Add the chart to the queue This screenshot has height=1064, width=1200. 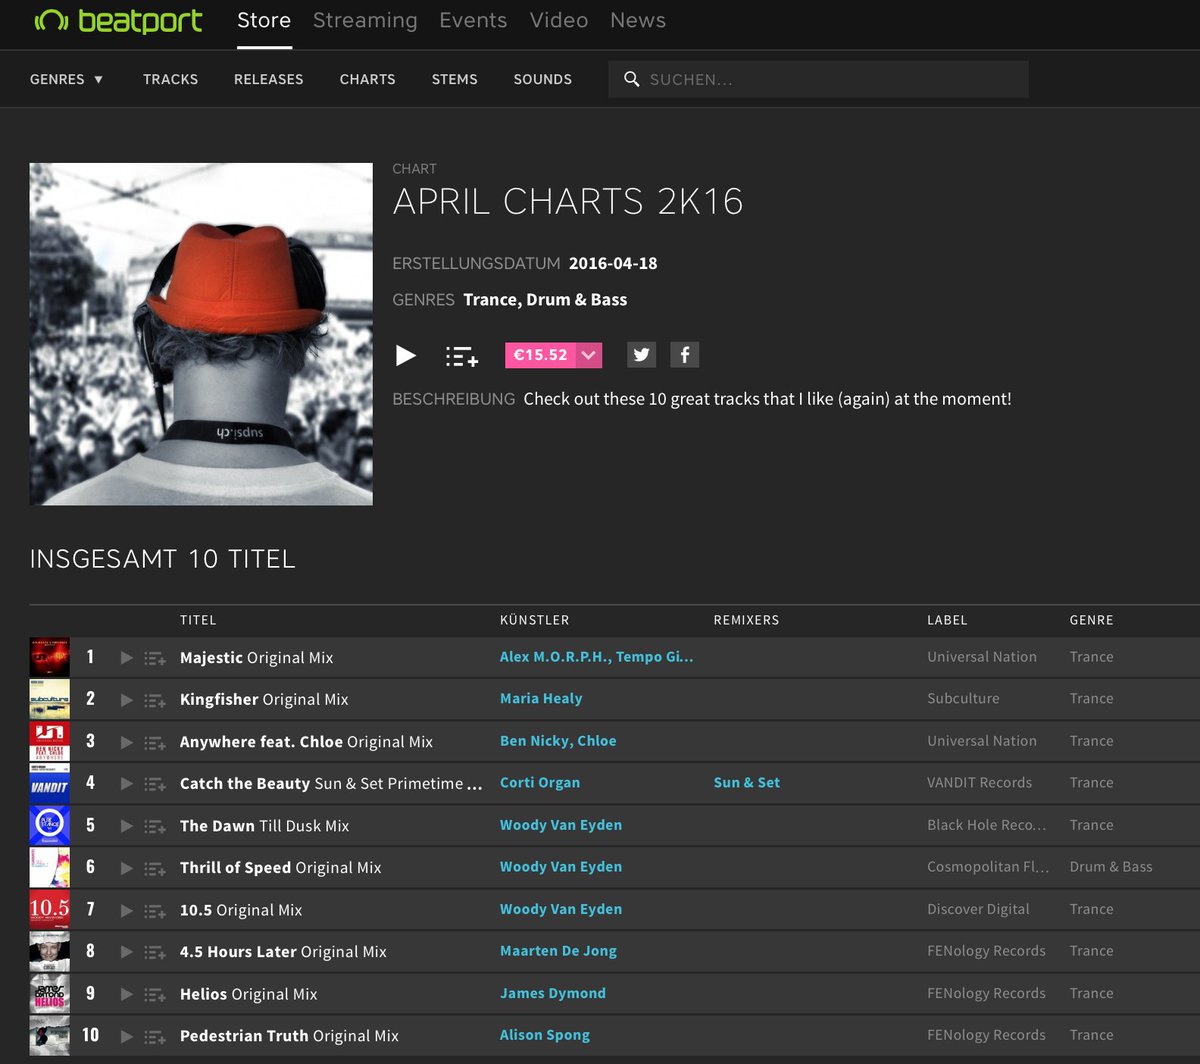coord(462,356)
